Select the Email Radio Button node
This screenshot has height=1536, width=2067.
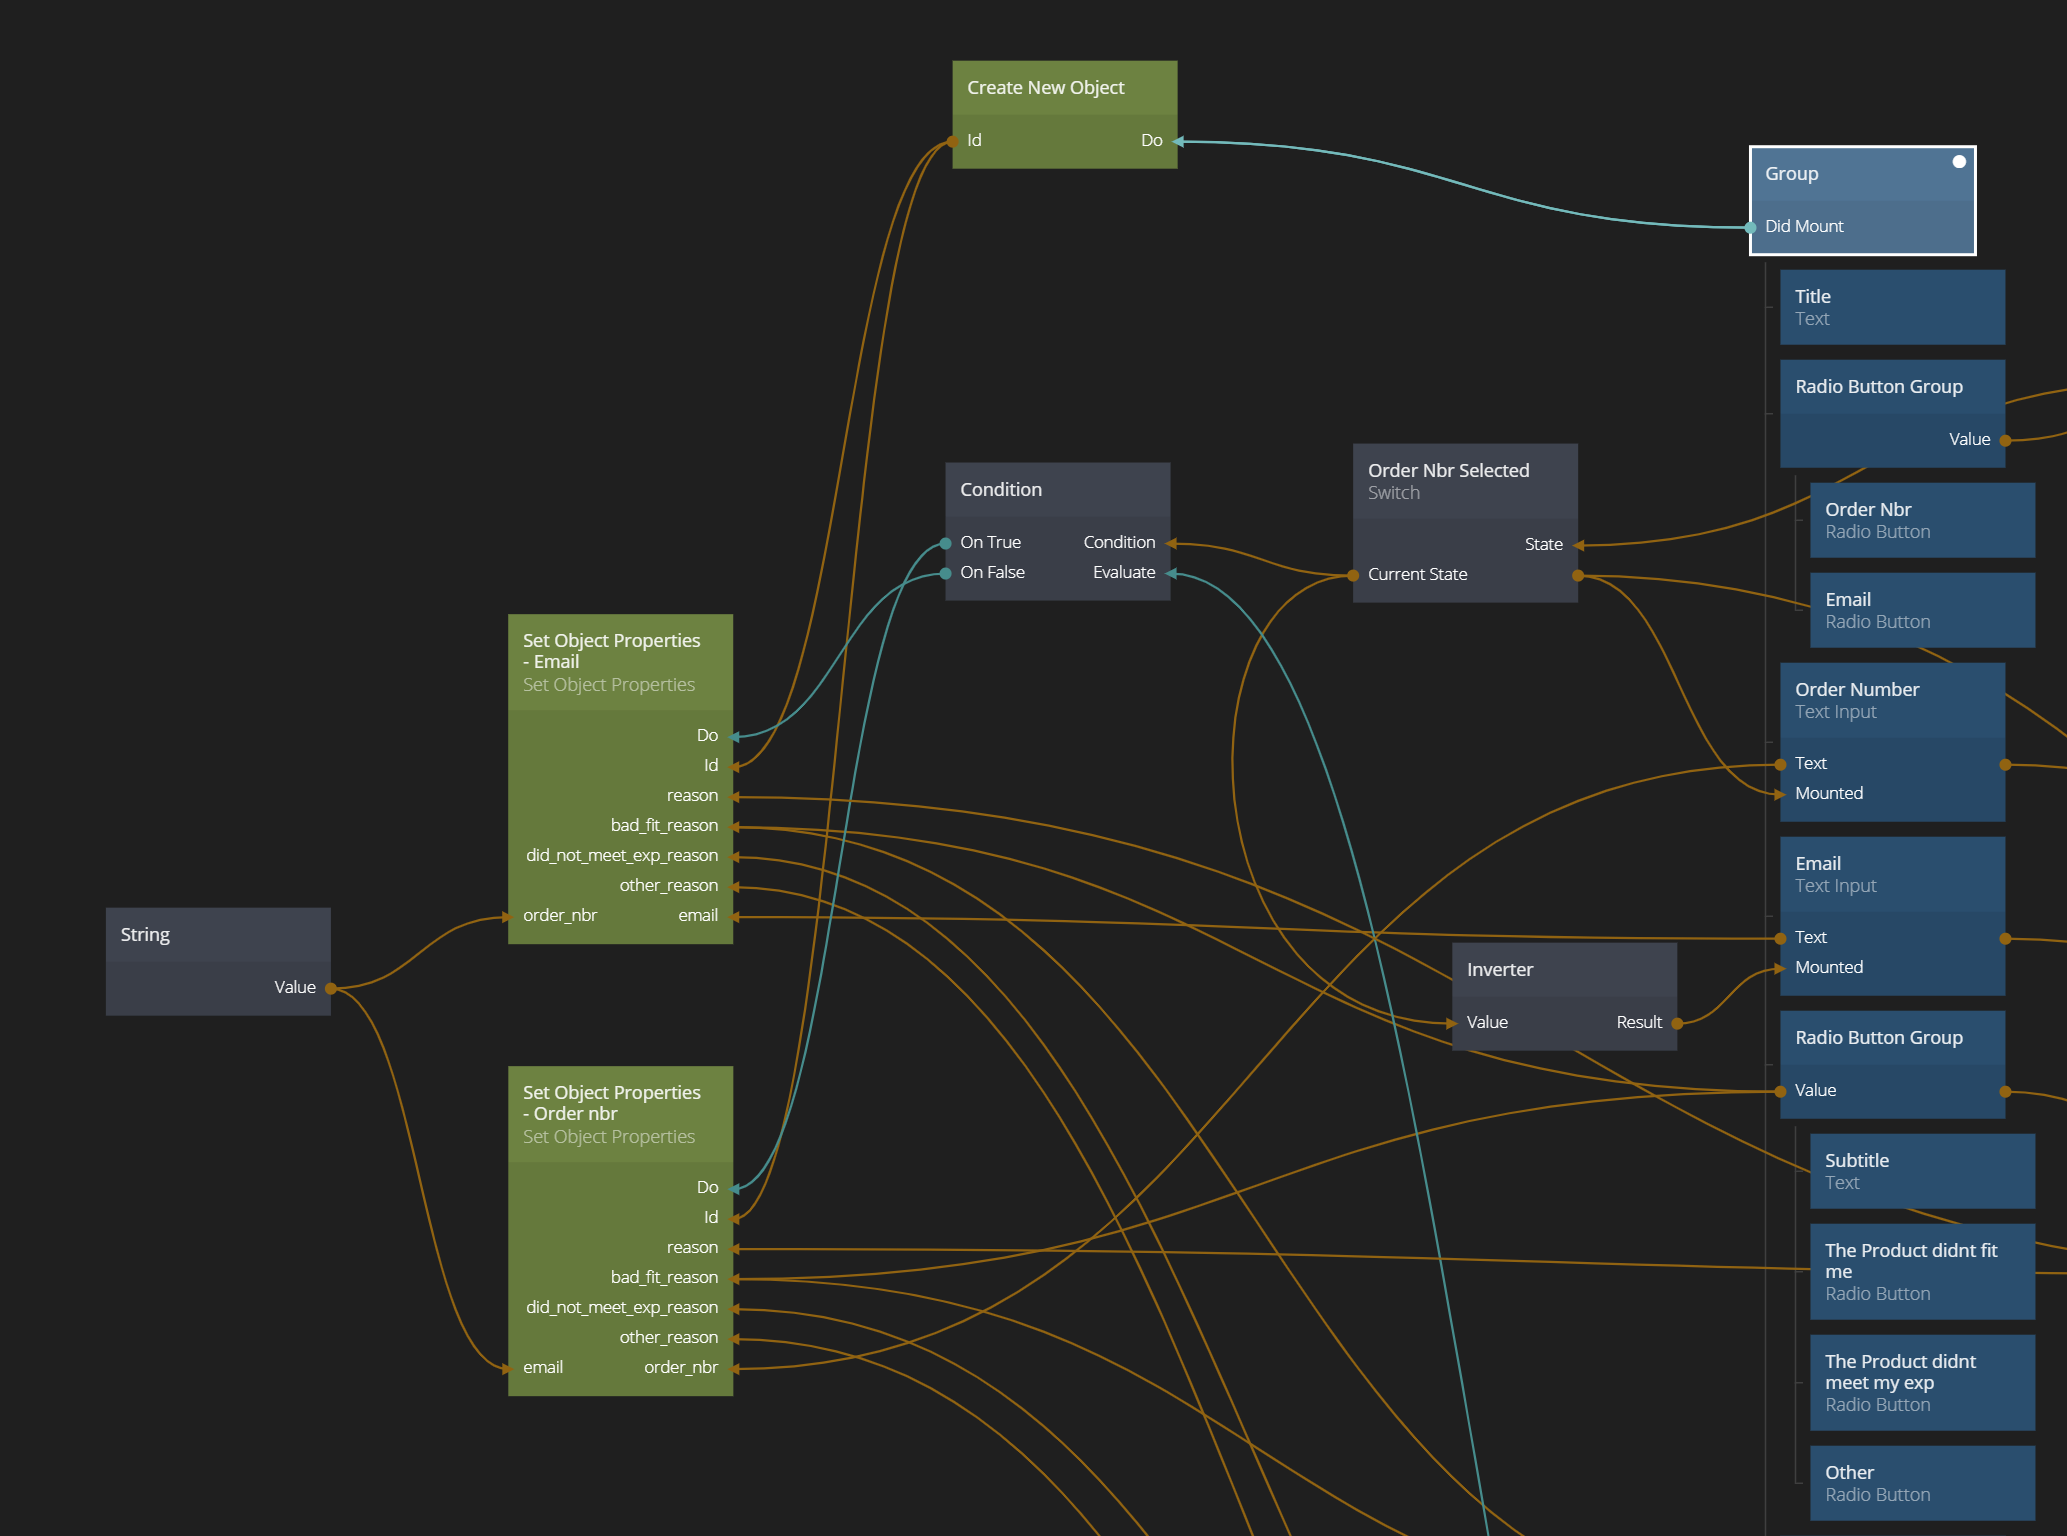tap(1921, 610)
